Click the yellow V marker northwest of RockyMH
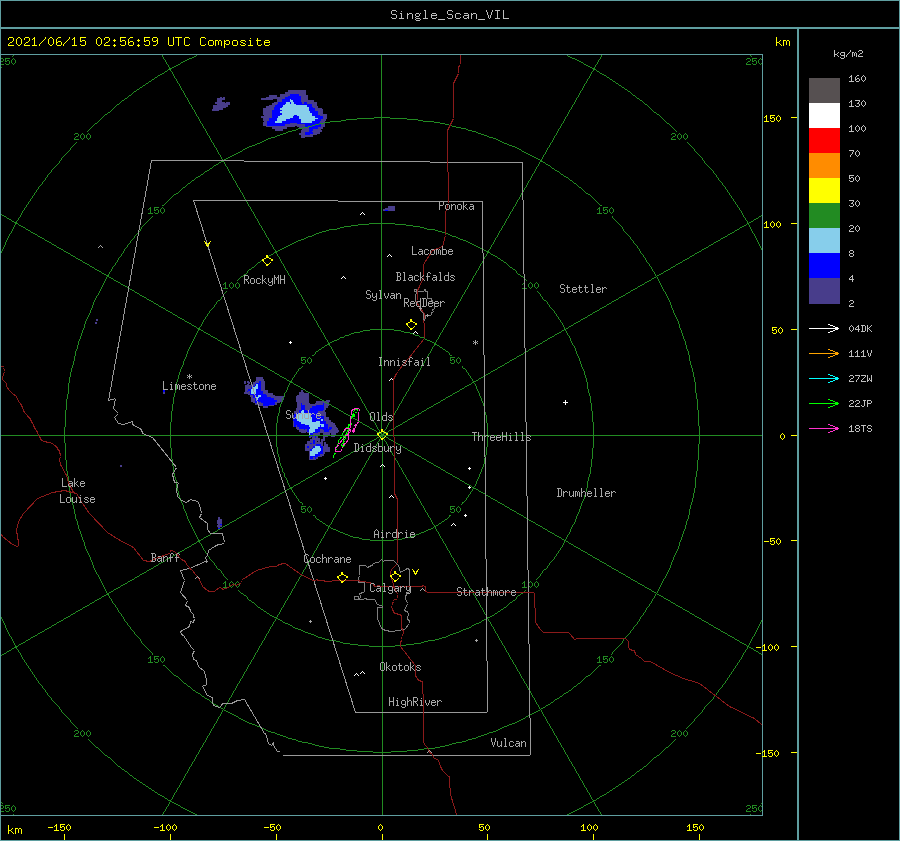Viewport: 900px width, 841px height. pyautogui.click(x=208, y=244)
